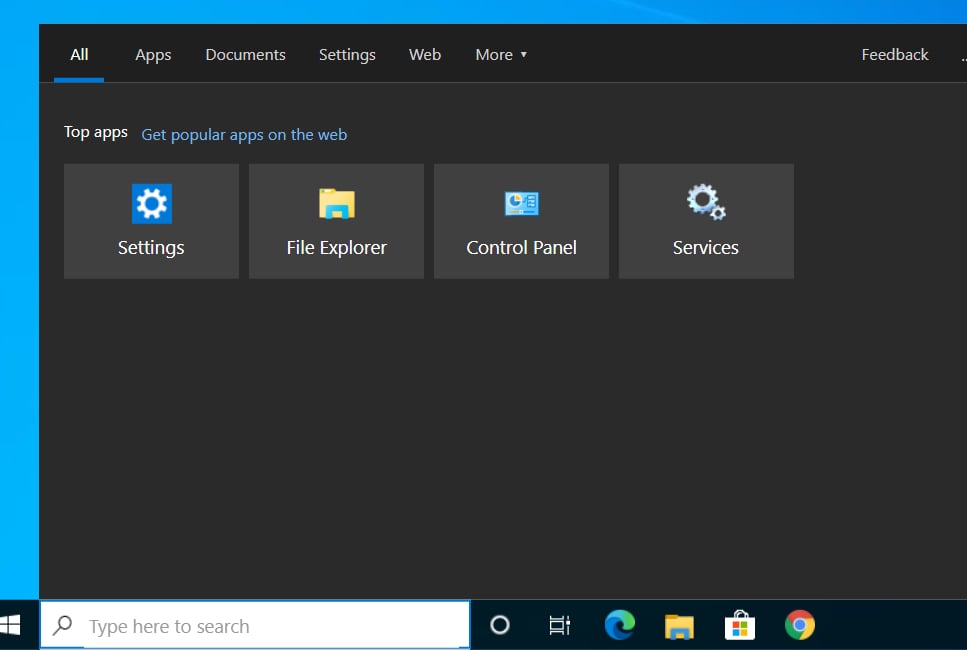This screenshot has width=967, height=650.
Task: Switch to the Web search tab
Action: 425,55
